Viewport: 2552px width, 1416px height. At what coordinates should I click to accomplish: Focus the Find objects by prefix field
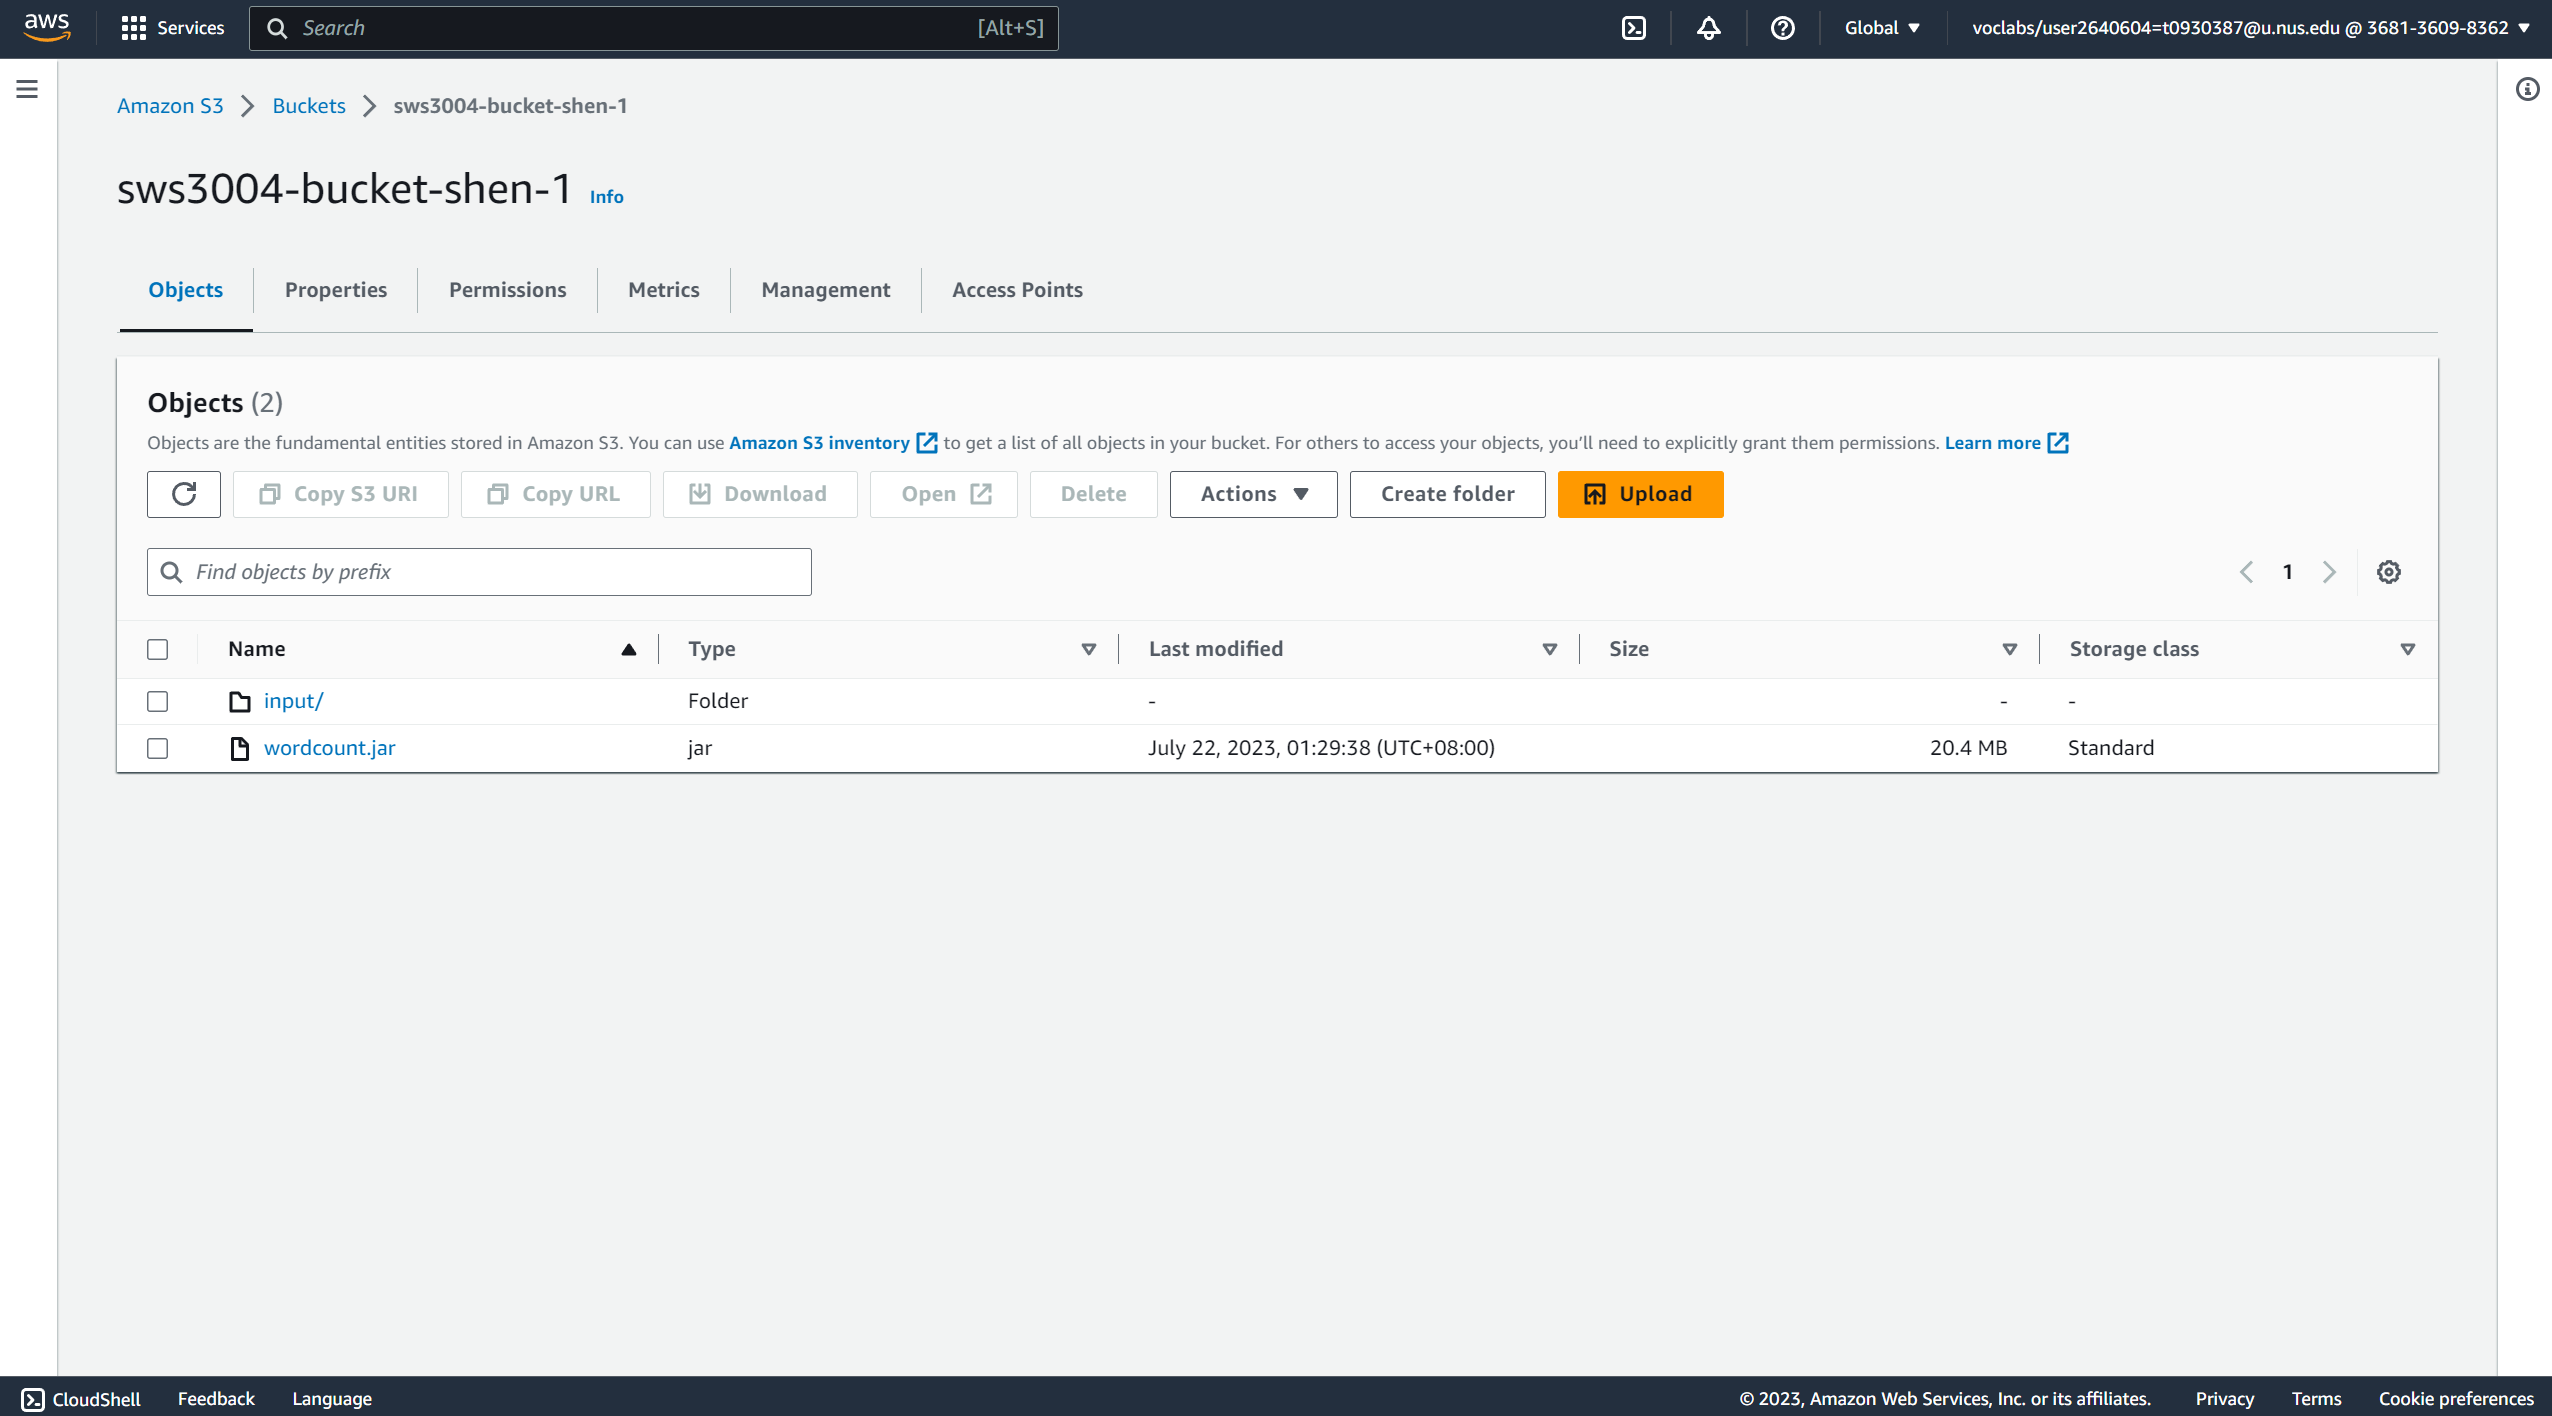pyautogui.click(x=479, y=572)
